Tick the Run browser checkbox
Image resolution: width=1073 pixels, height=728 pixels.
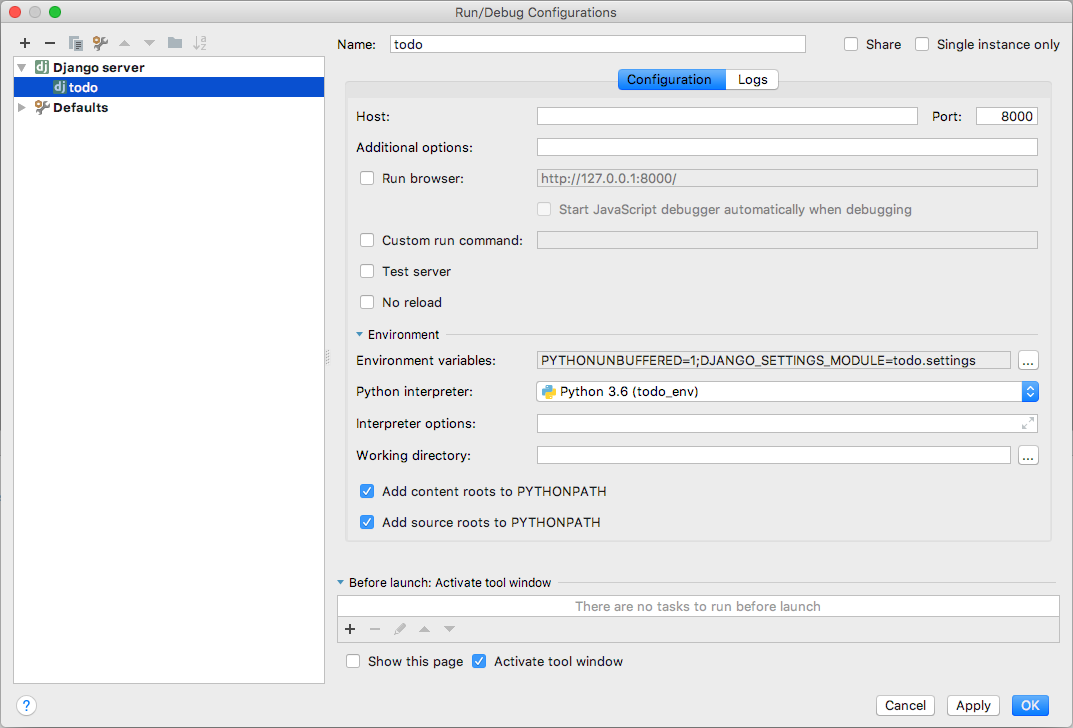(x=367, y=179)
